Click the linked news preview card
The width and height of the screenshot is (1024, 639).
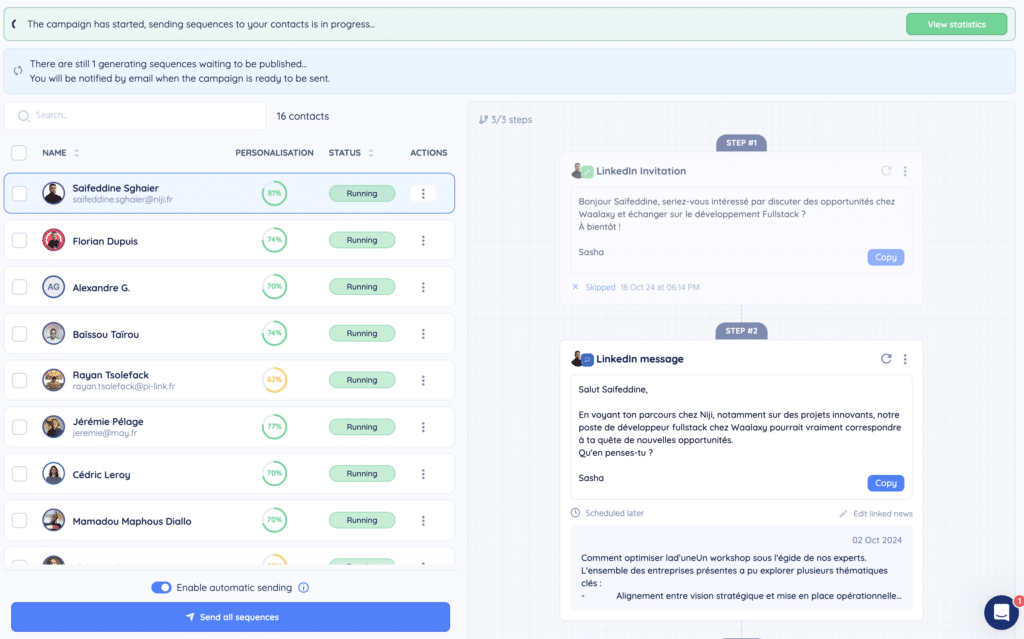tap(741, 568)
